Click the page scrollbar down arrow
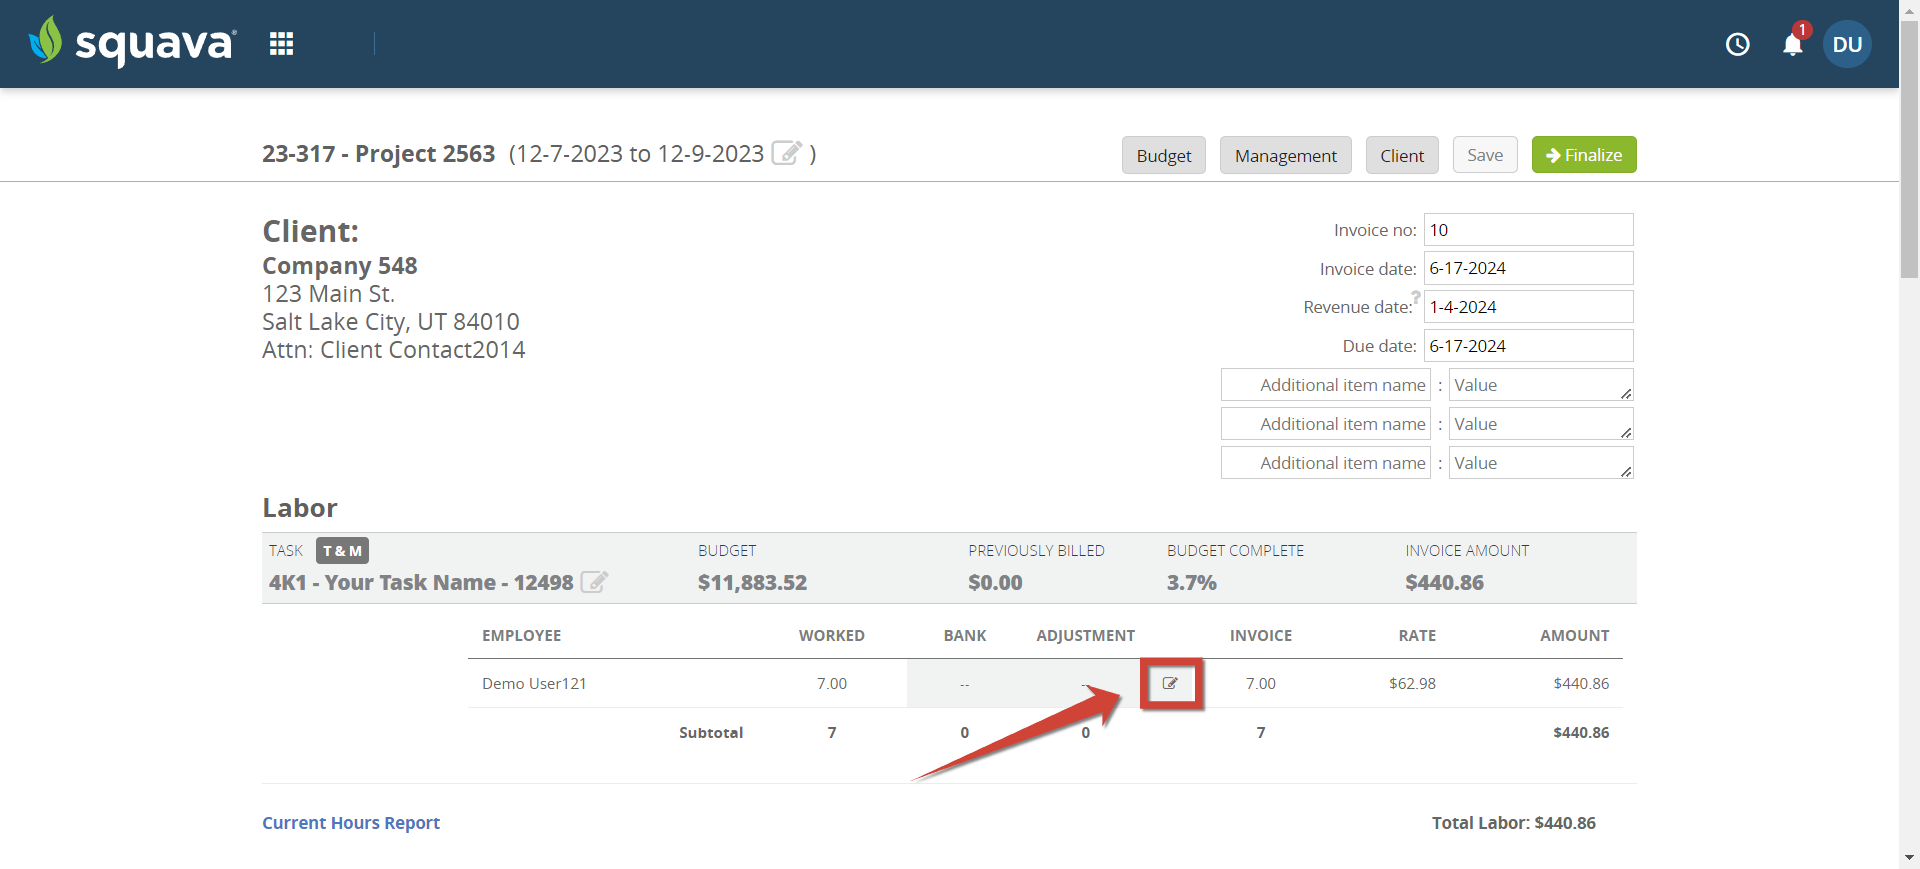The image size is (1920, 869). pyautogui.click(x=1910, y=858)
